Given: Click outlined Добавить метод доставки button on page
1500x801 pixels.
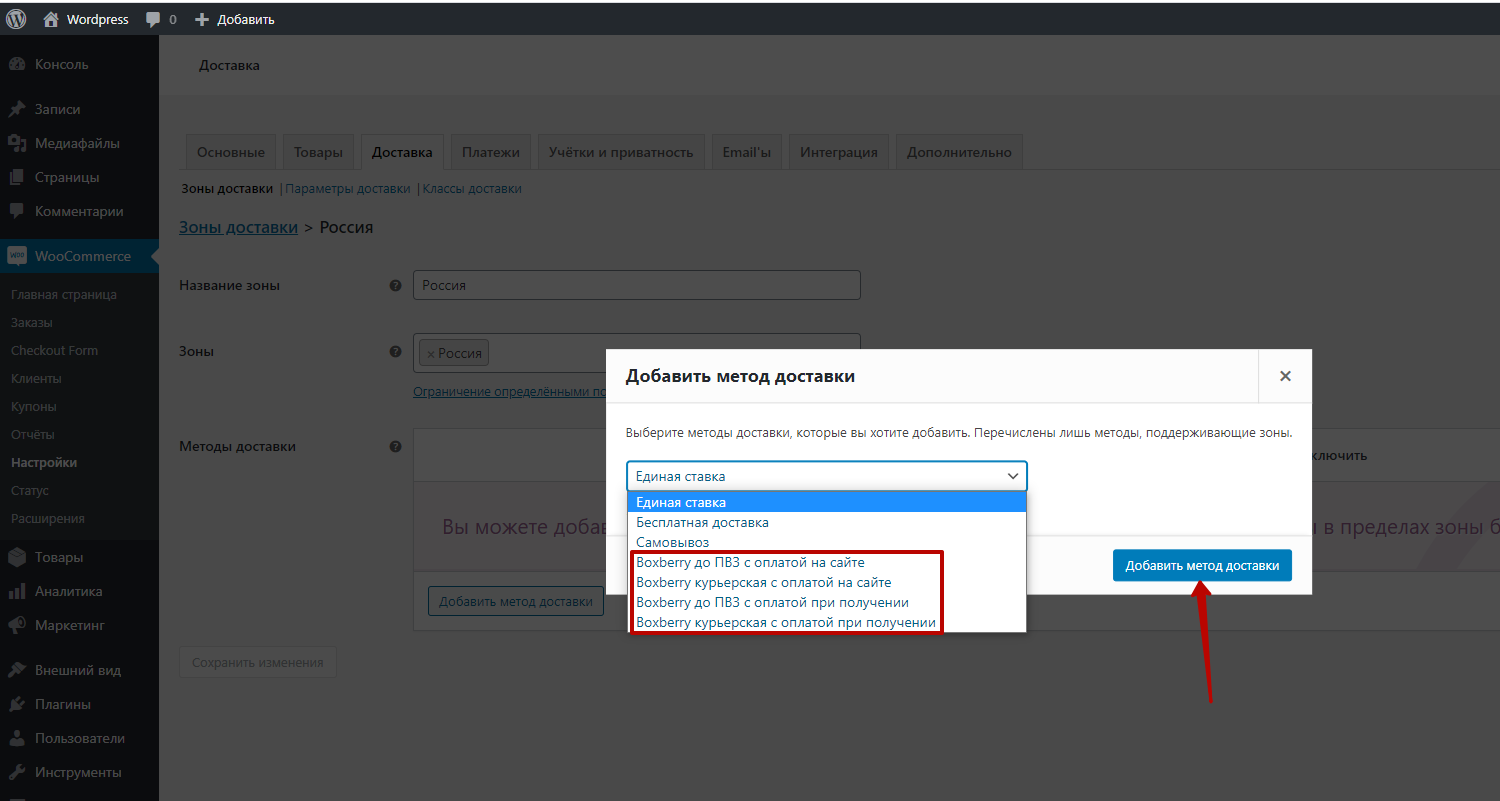Looking at the screenshot, I should (515, 601).
